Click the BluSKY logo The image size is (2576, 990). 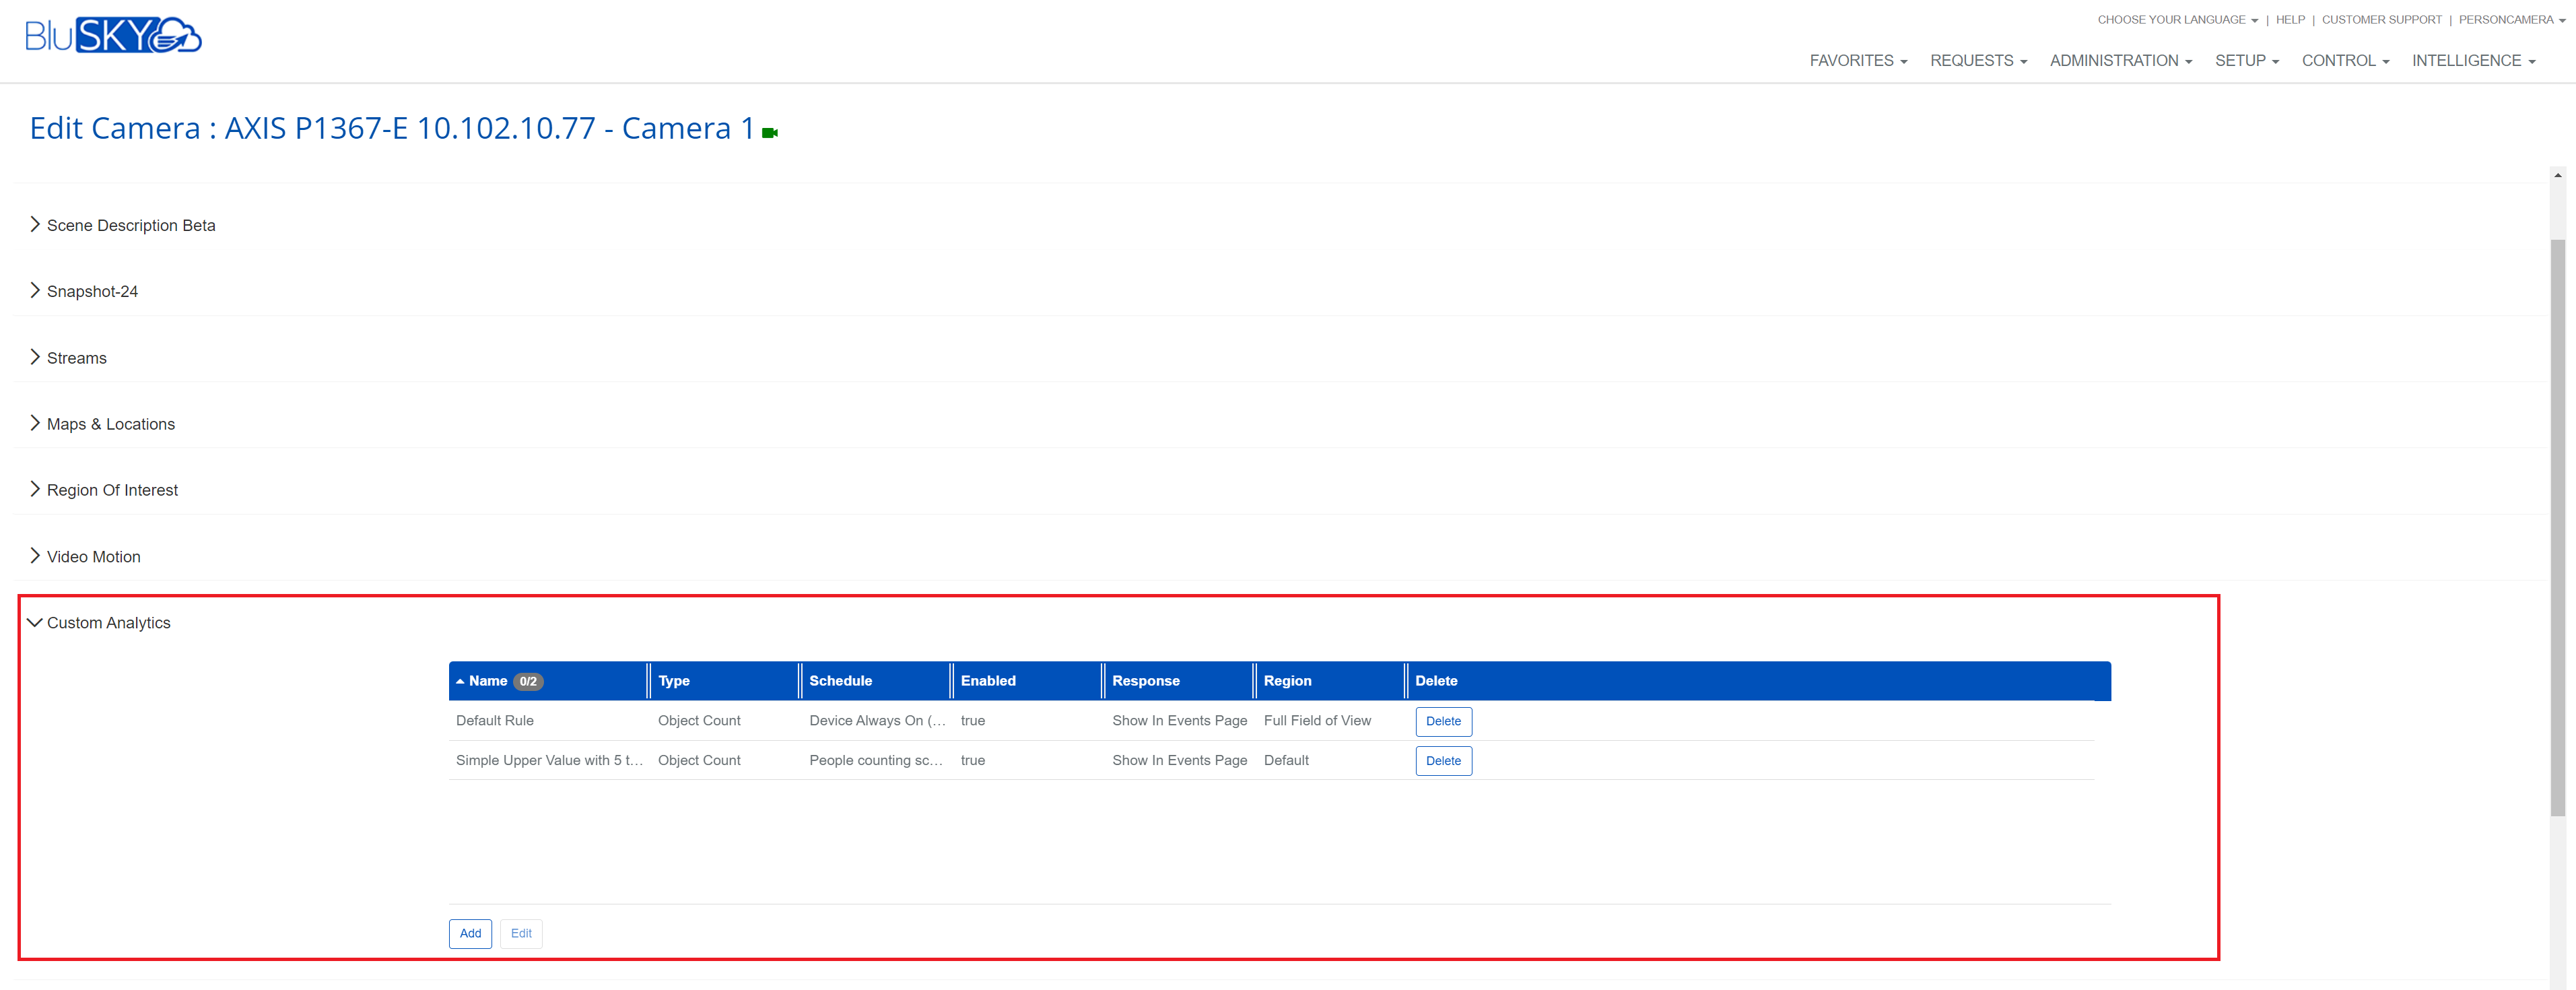click(x=113, y=36)
